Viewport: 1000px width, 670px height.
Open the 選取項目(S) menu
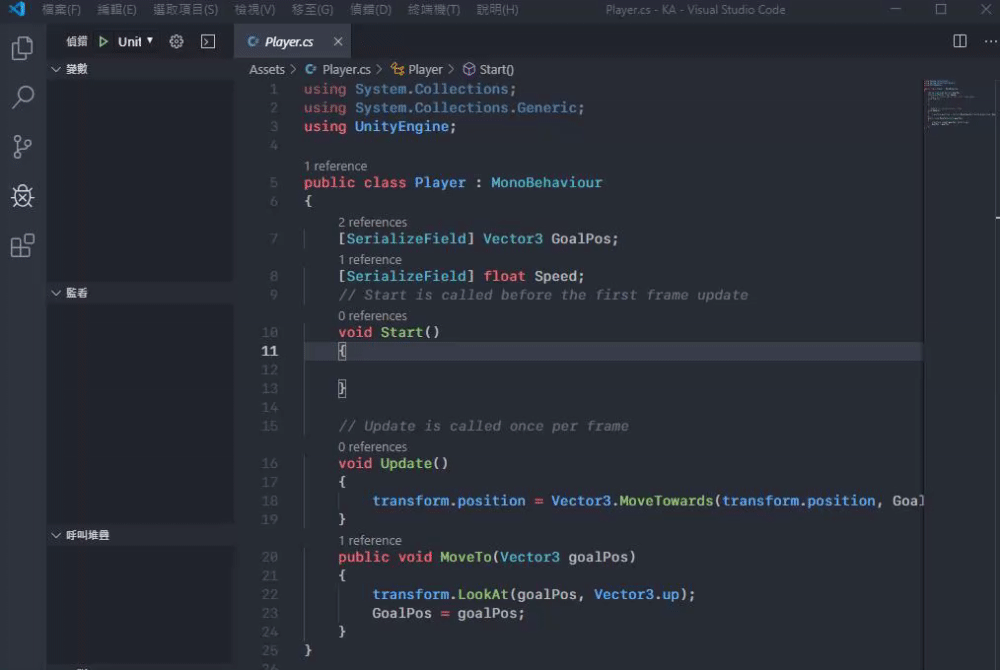[x=186, y=10]
